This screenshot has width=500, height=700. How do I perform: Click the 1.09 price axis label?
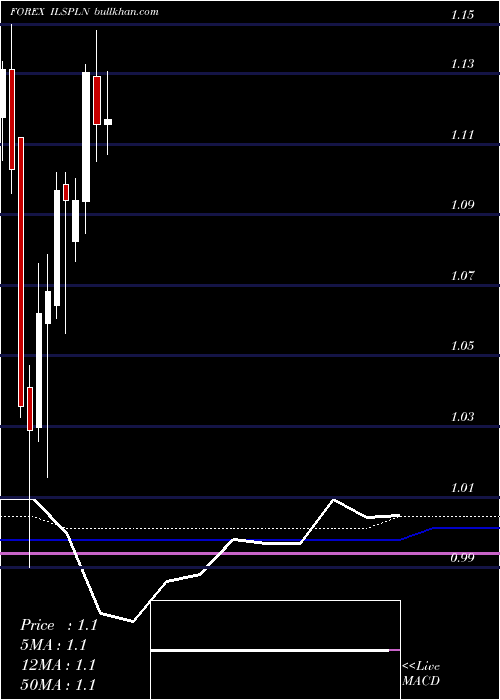point(462,205)
